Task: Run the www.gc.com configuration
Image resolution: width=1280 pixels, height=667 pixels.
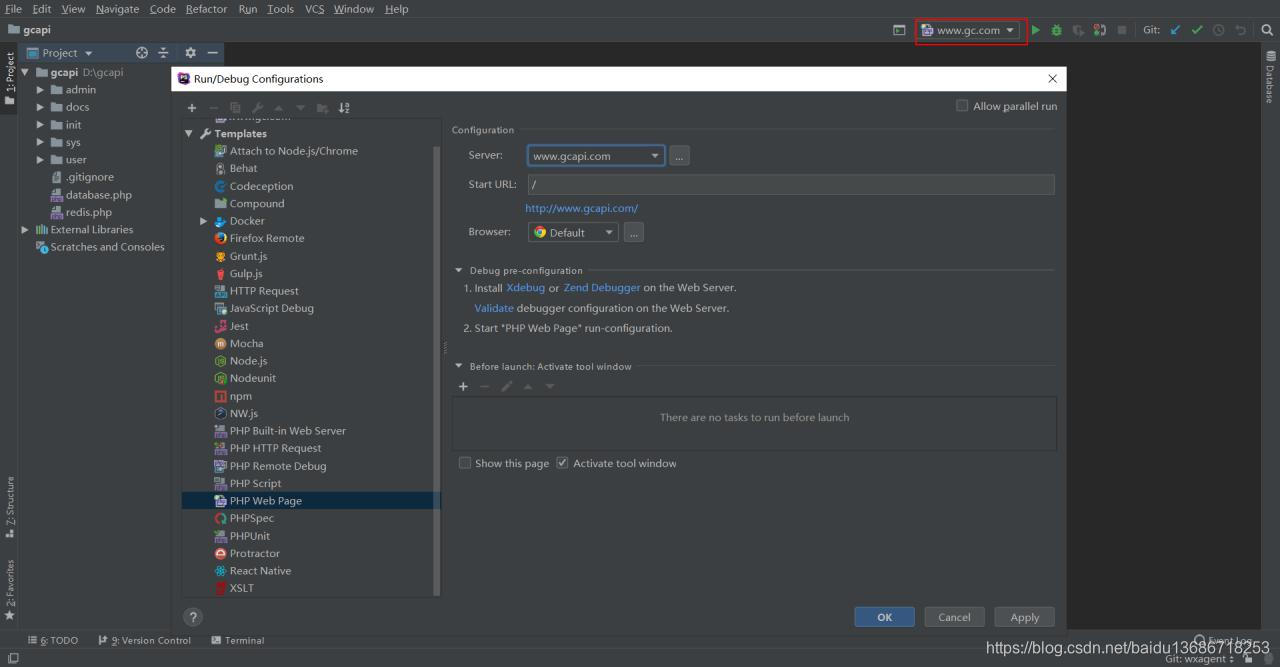Action: point(1036,30)
